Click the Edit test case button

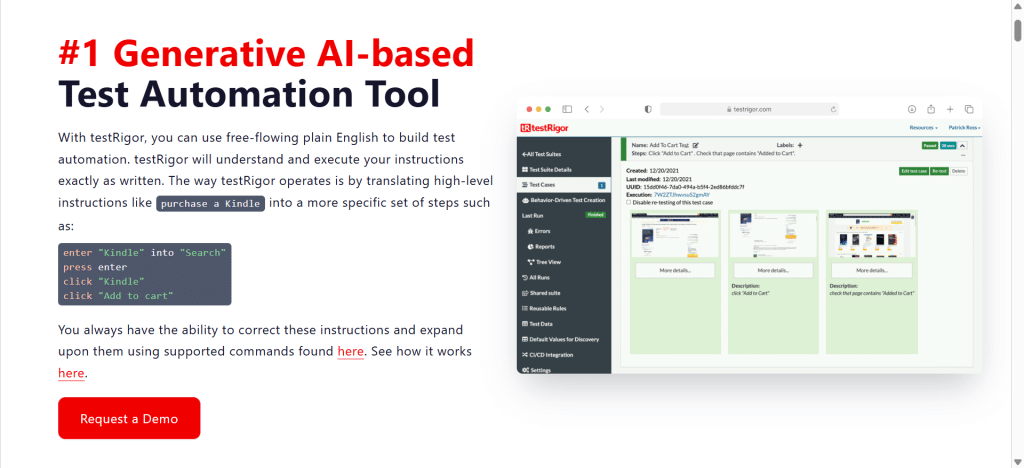913,171
